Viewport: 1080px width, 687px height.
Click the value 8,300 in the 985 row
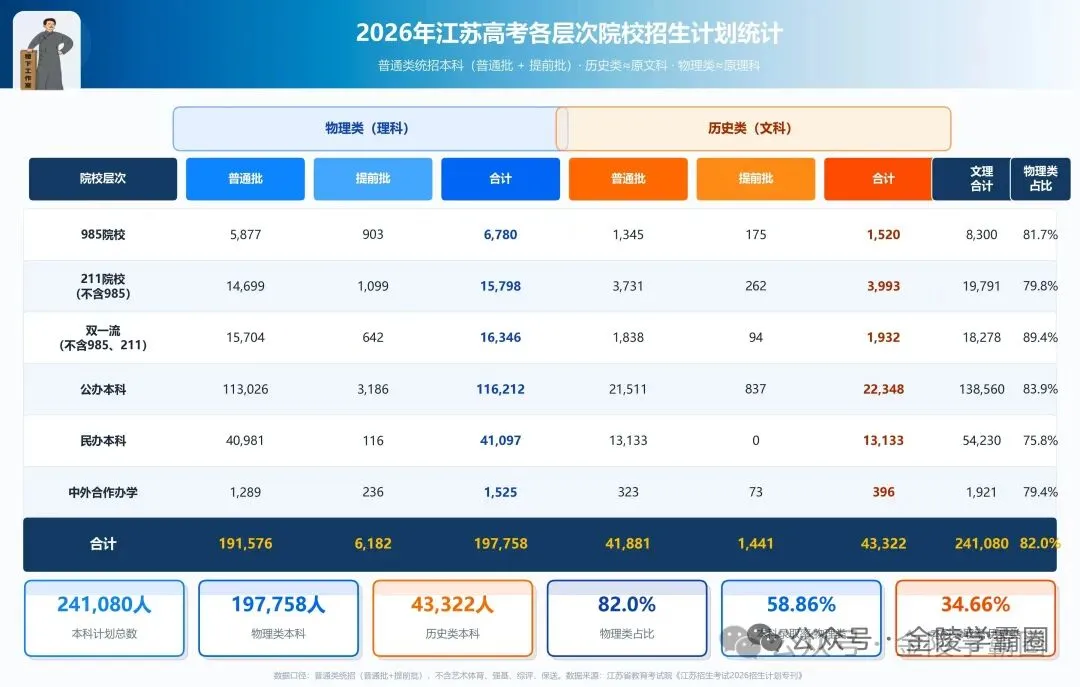[982, 234]
